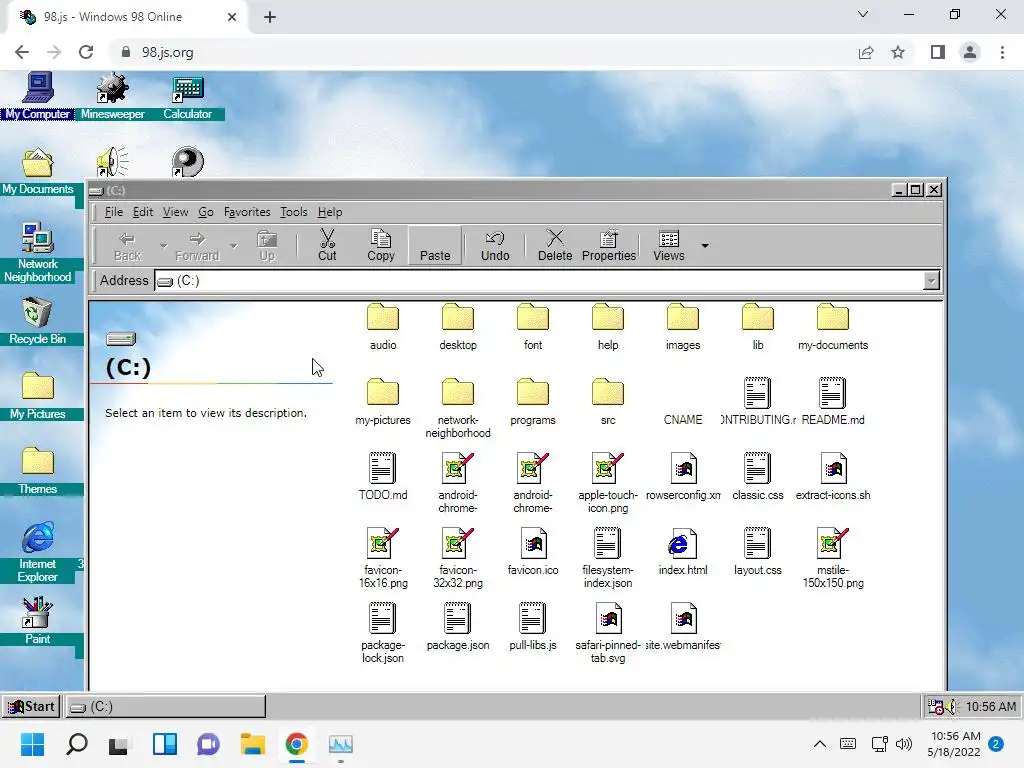Select extract-icons.sh file
The image size is (1024, 768).
833,477
